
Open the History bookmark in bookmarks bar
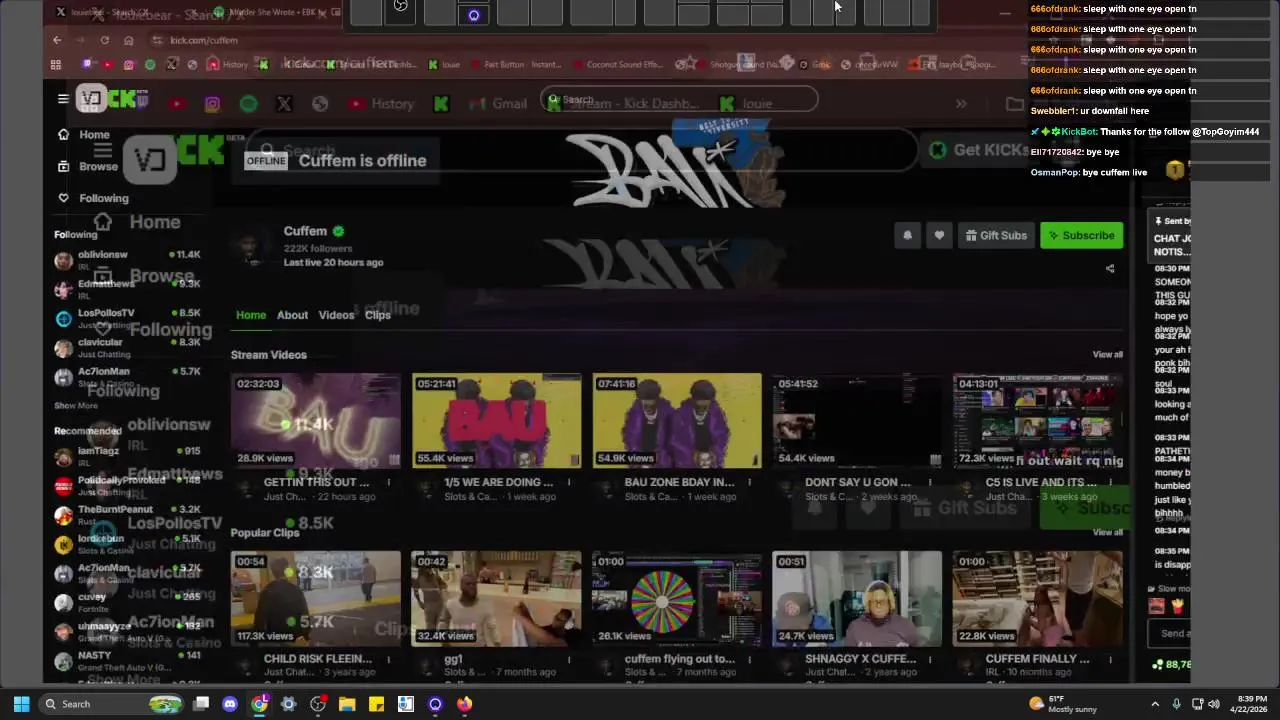click(x=228, y=65)
